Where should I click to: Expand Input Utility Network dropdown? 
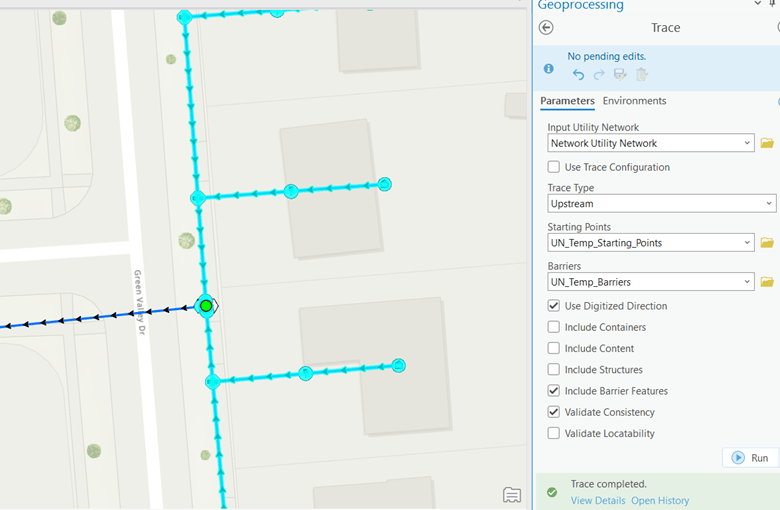click(747, 143)
